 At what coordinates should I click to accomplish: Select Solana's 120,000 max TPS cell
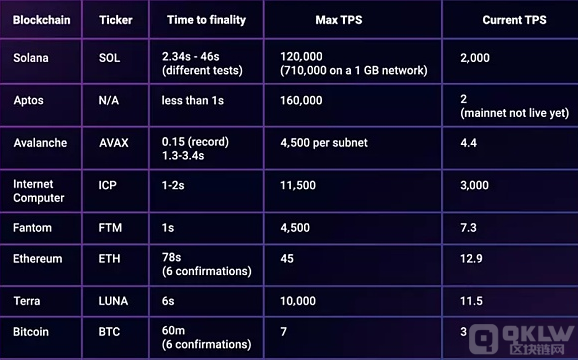[x=354, y=63]
